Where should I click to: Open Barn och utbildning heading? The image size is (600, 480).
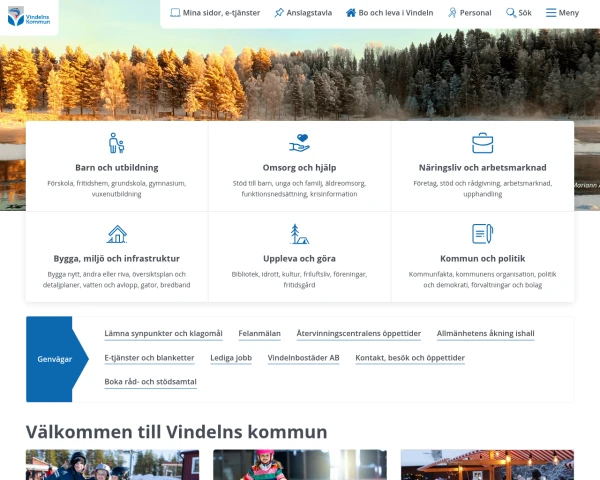click(117, 168)
